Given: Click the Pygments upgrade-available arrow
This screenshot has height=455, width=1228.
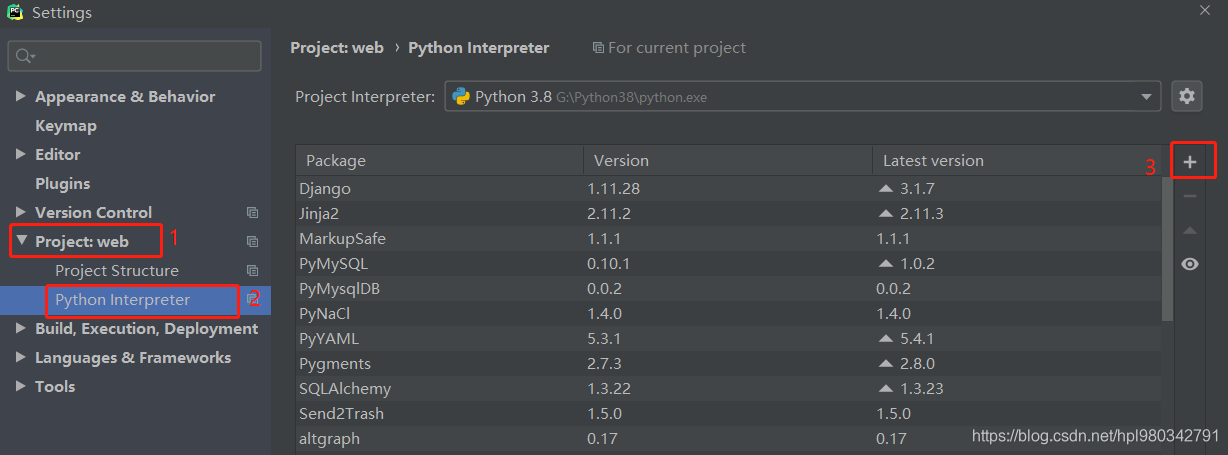Looking at the screenshot, I should [885, 363].
